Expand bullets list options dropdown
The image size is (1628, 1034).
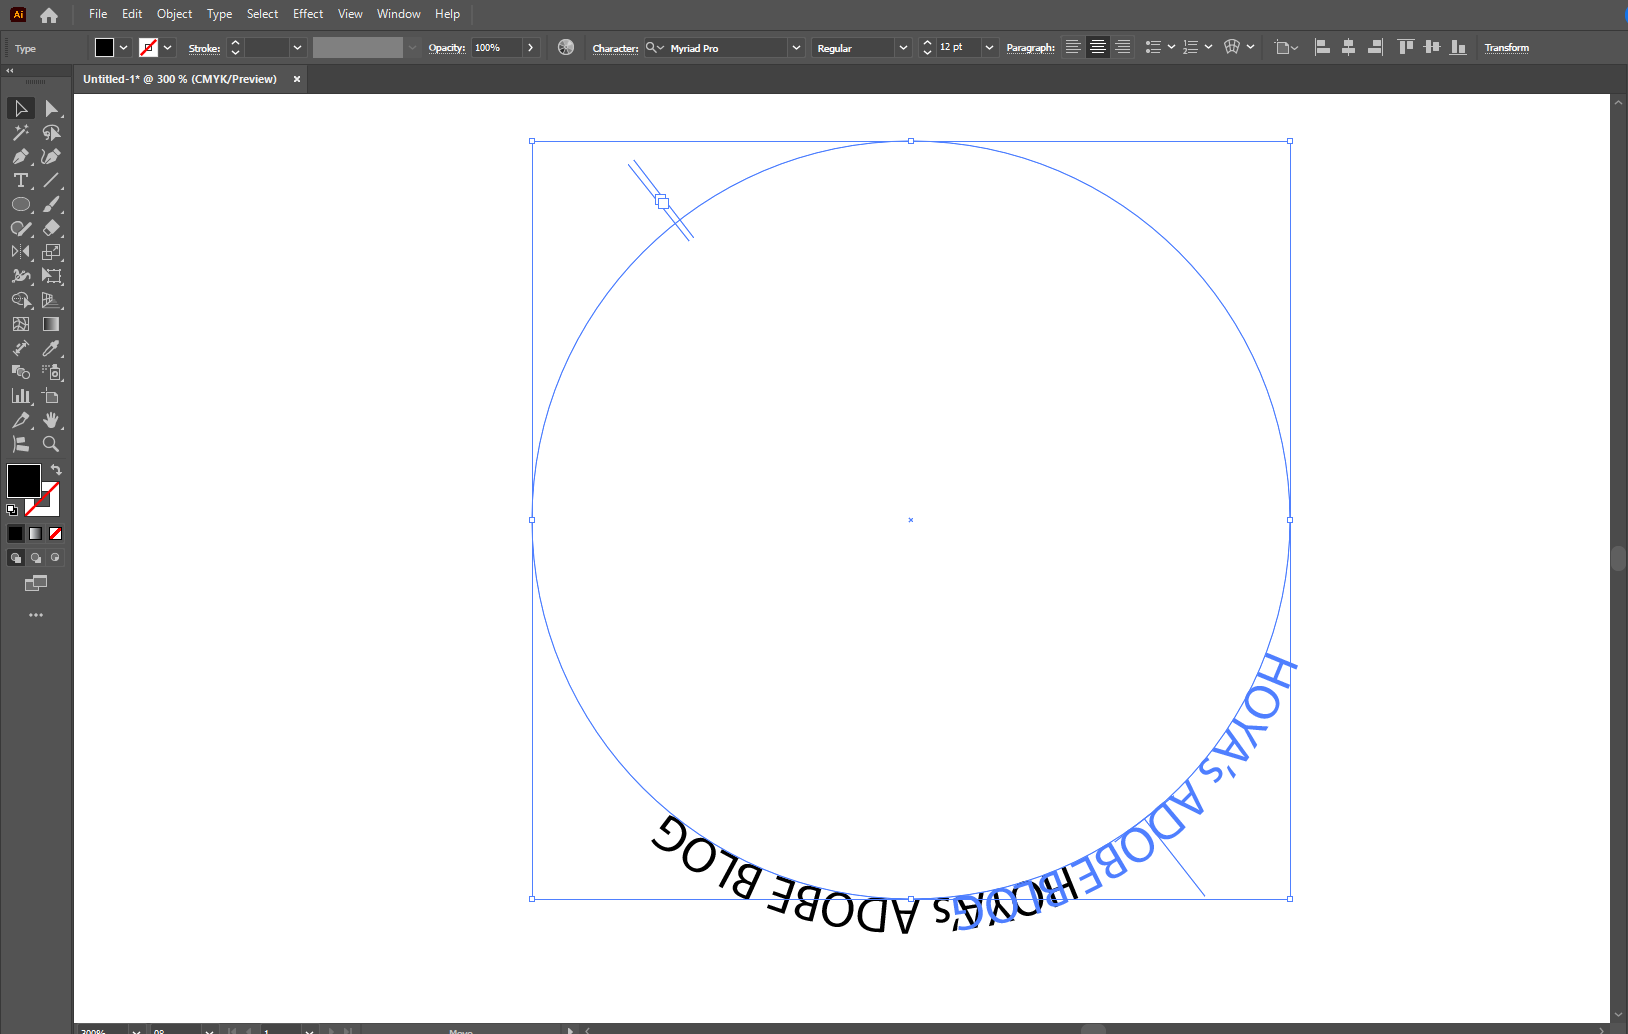point(1171,47)
